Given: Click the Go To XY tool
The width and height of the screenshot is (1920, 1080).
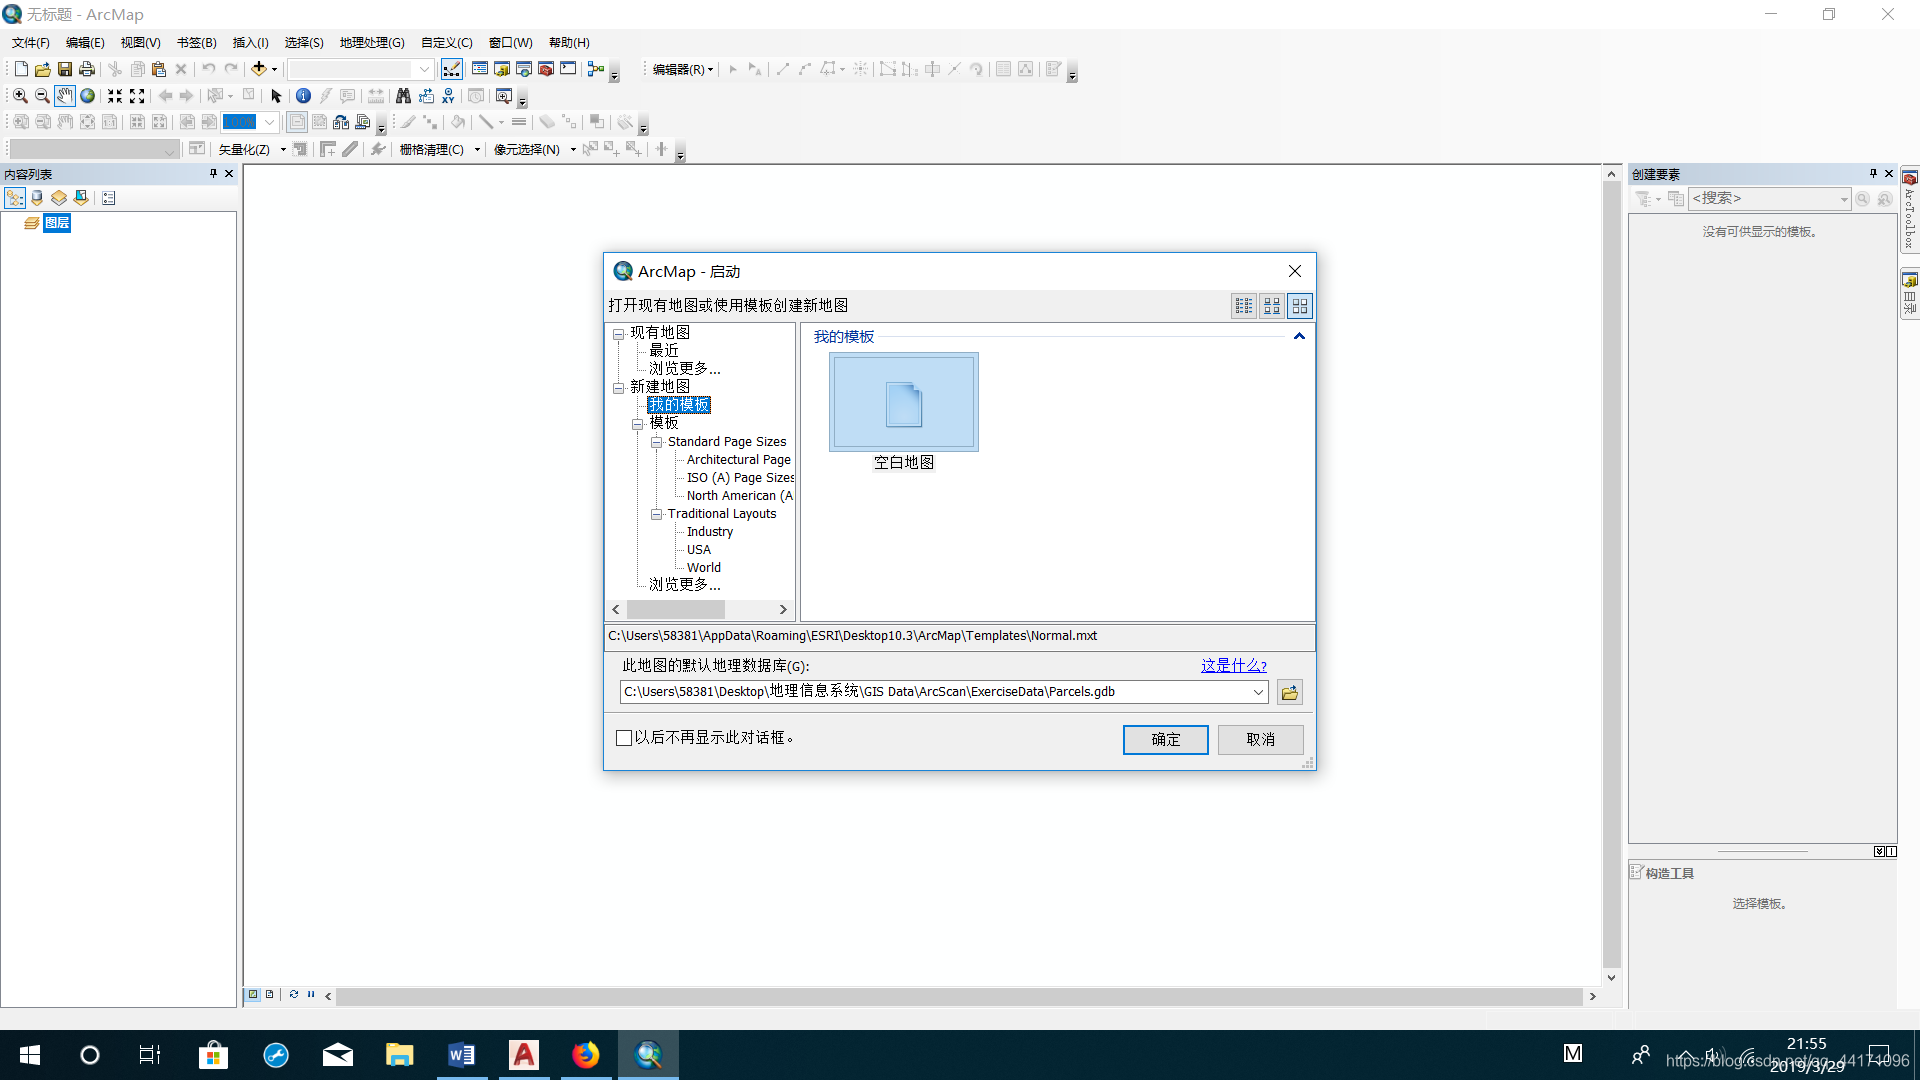Looking at the screenshot, I should [448, 96].
